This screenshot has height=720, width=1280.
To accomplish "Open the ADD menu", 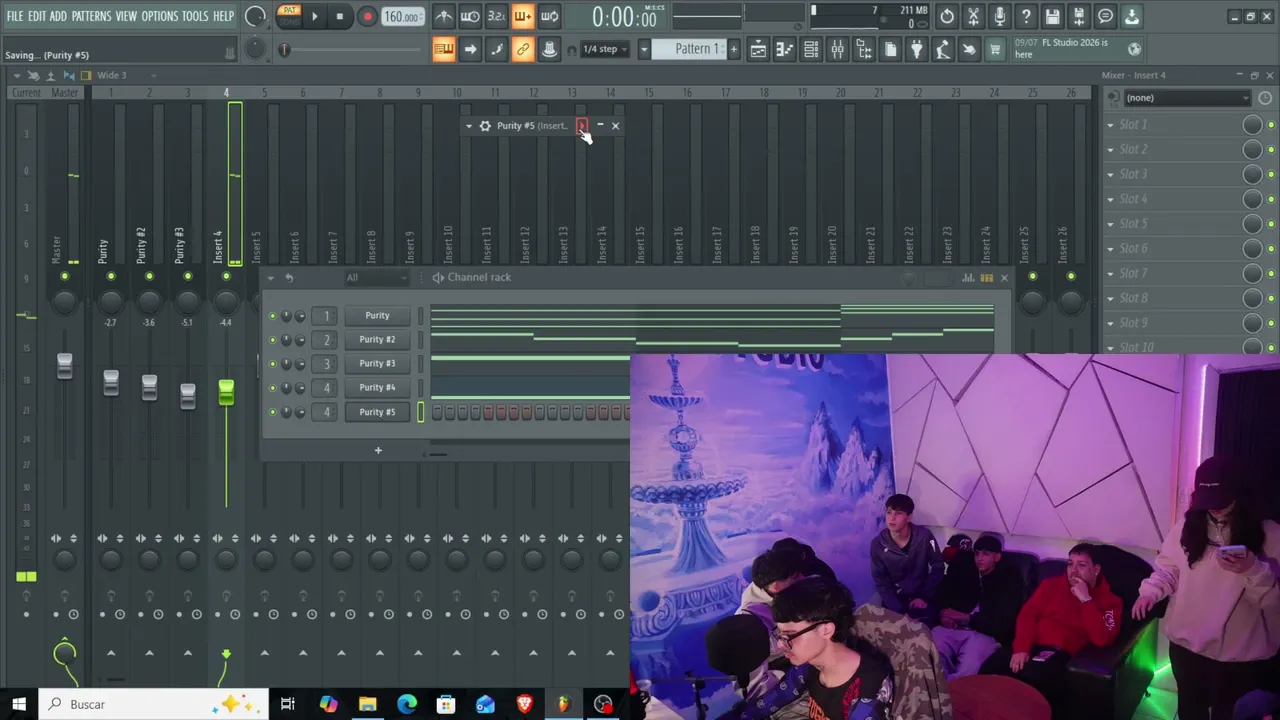I will (58, 16).
